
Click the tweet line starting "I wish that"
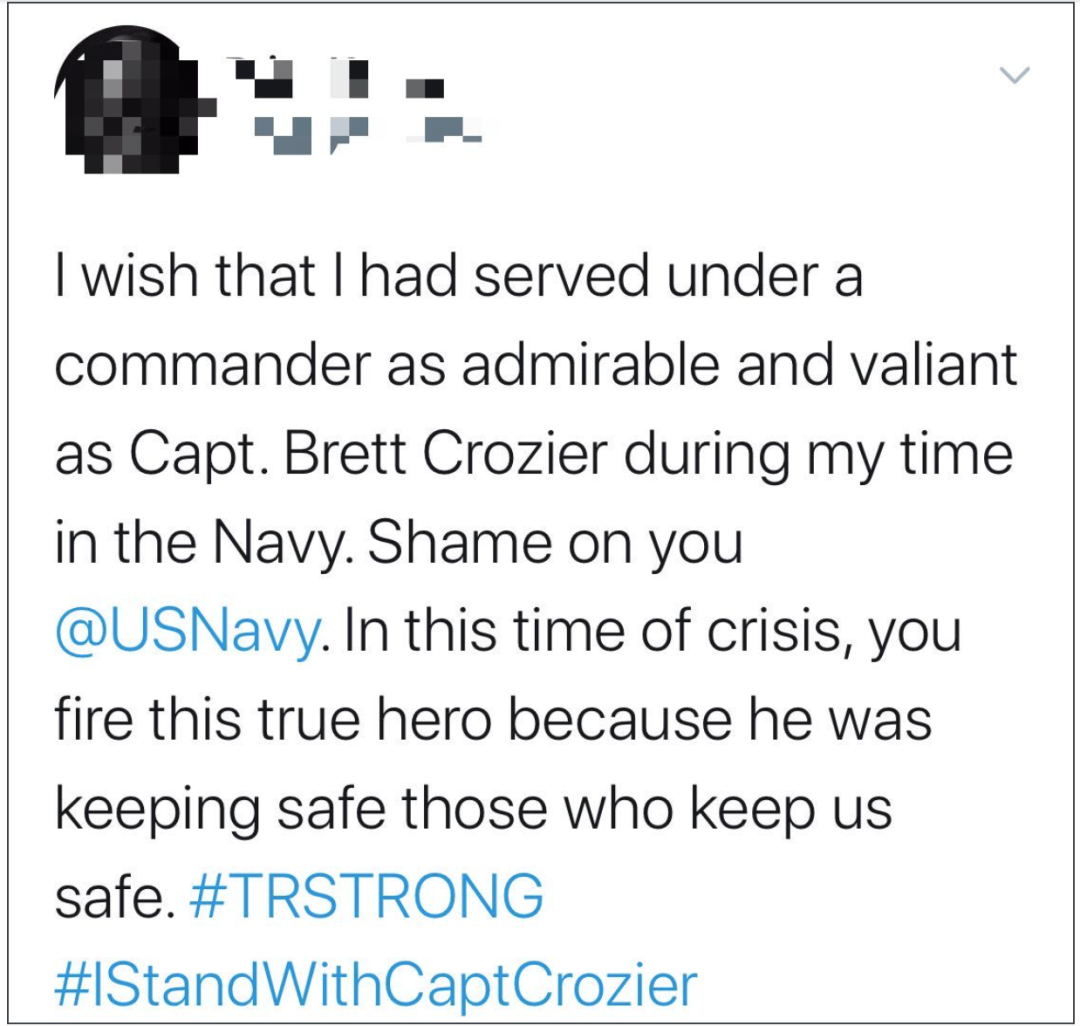(x=459, y=276)
